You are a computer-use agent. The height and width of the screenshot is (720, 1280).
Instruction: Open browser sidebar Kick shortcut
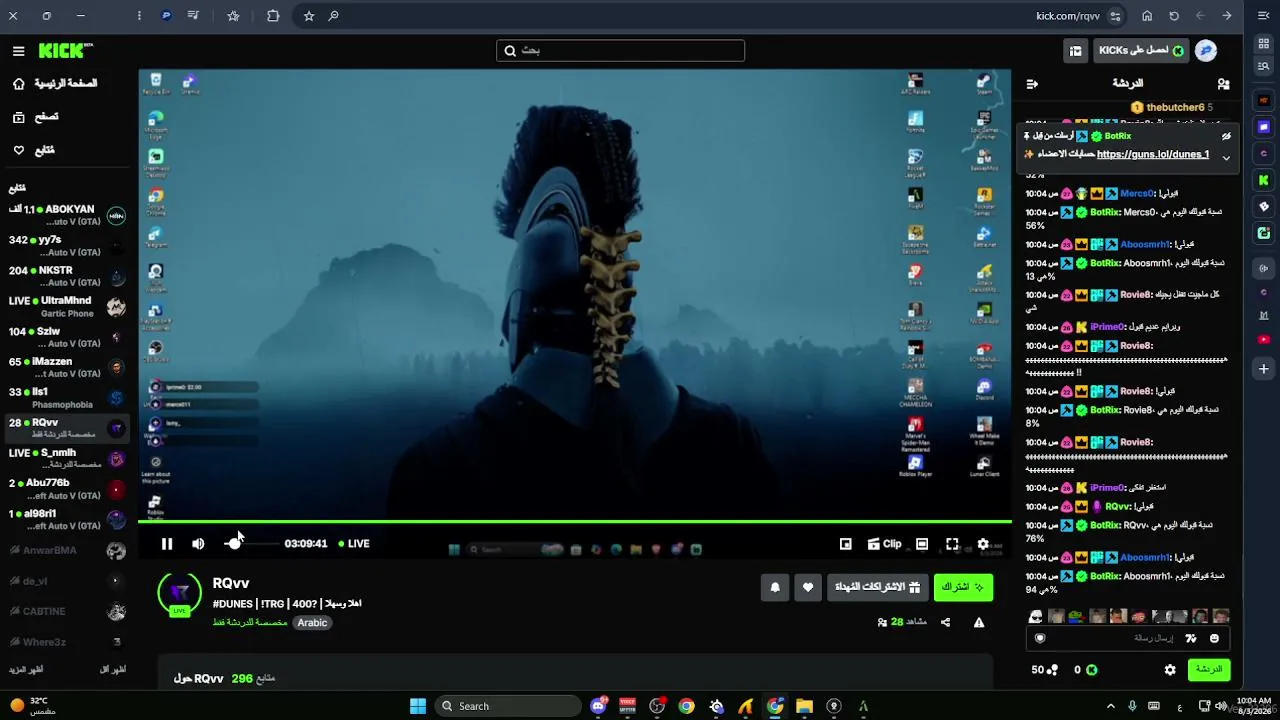[1264, 180]
